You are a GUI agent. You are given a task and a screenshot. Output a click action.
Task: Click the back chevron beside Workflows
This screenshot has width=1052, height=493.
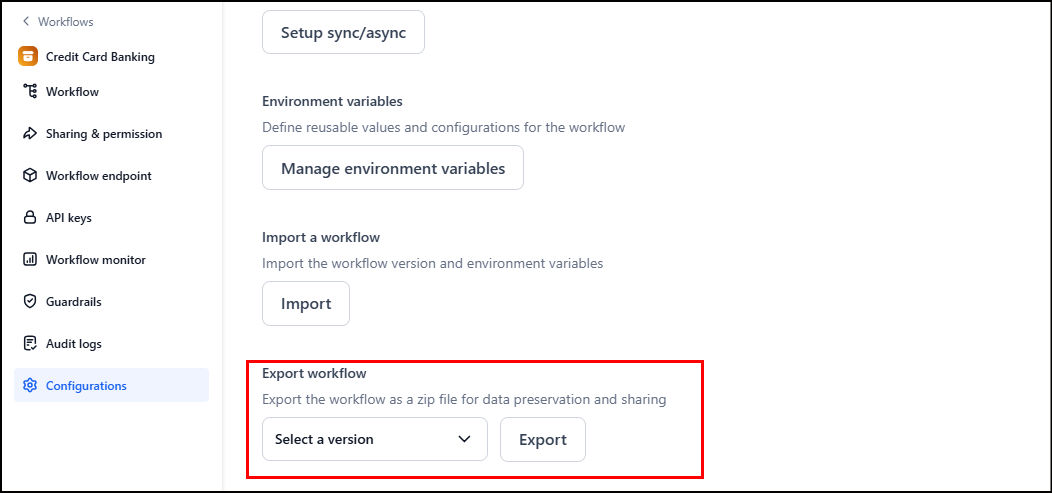pos(26,22)
